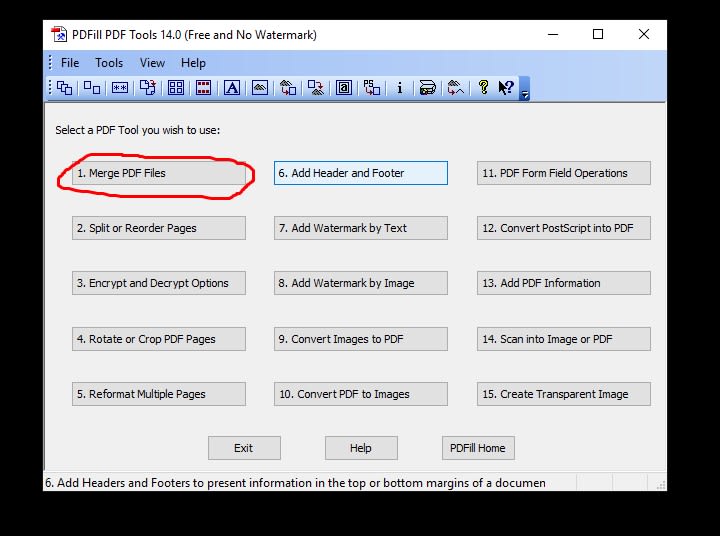Click the PDF Information 'i' icon
The image size is (720, 536).
coord(399,88)
